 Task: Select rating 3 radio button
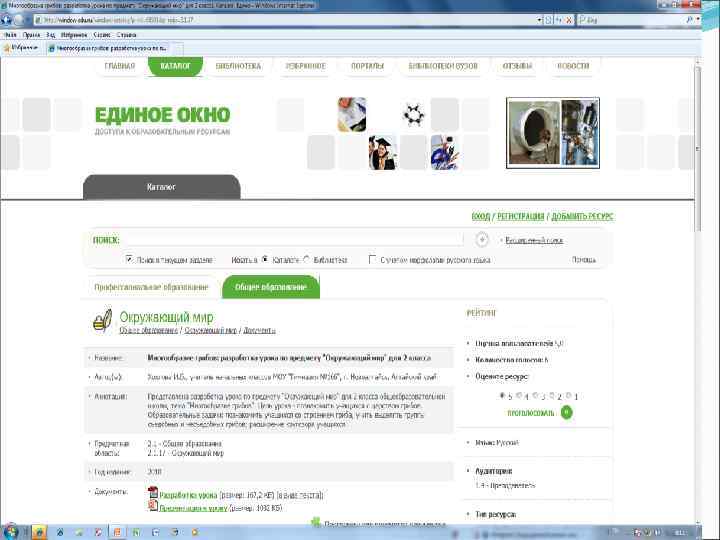[535, 395]
